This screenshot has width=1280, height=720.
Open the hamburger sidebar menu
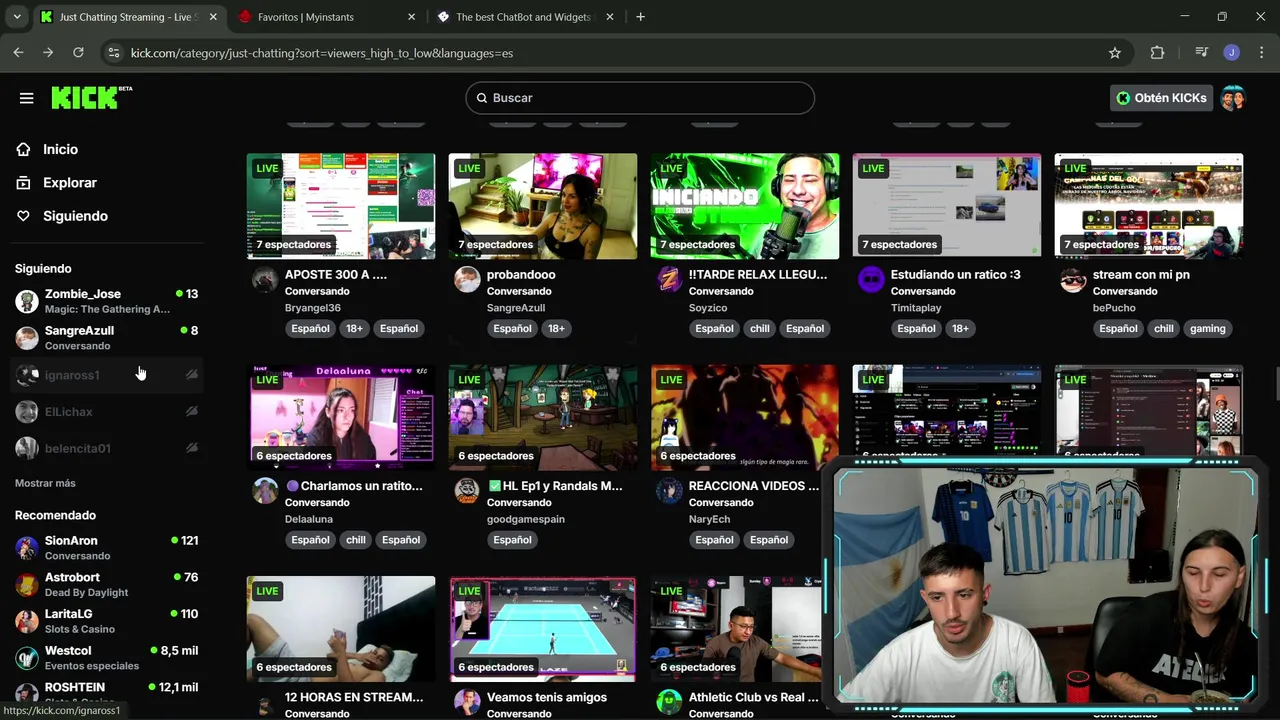coord(27,98)
